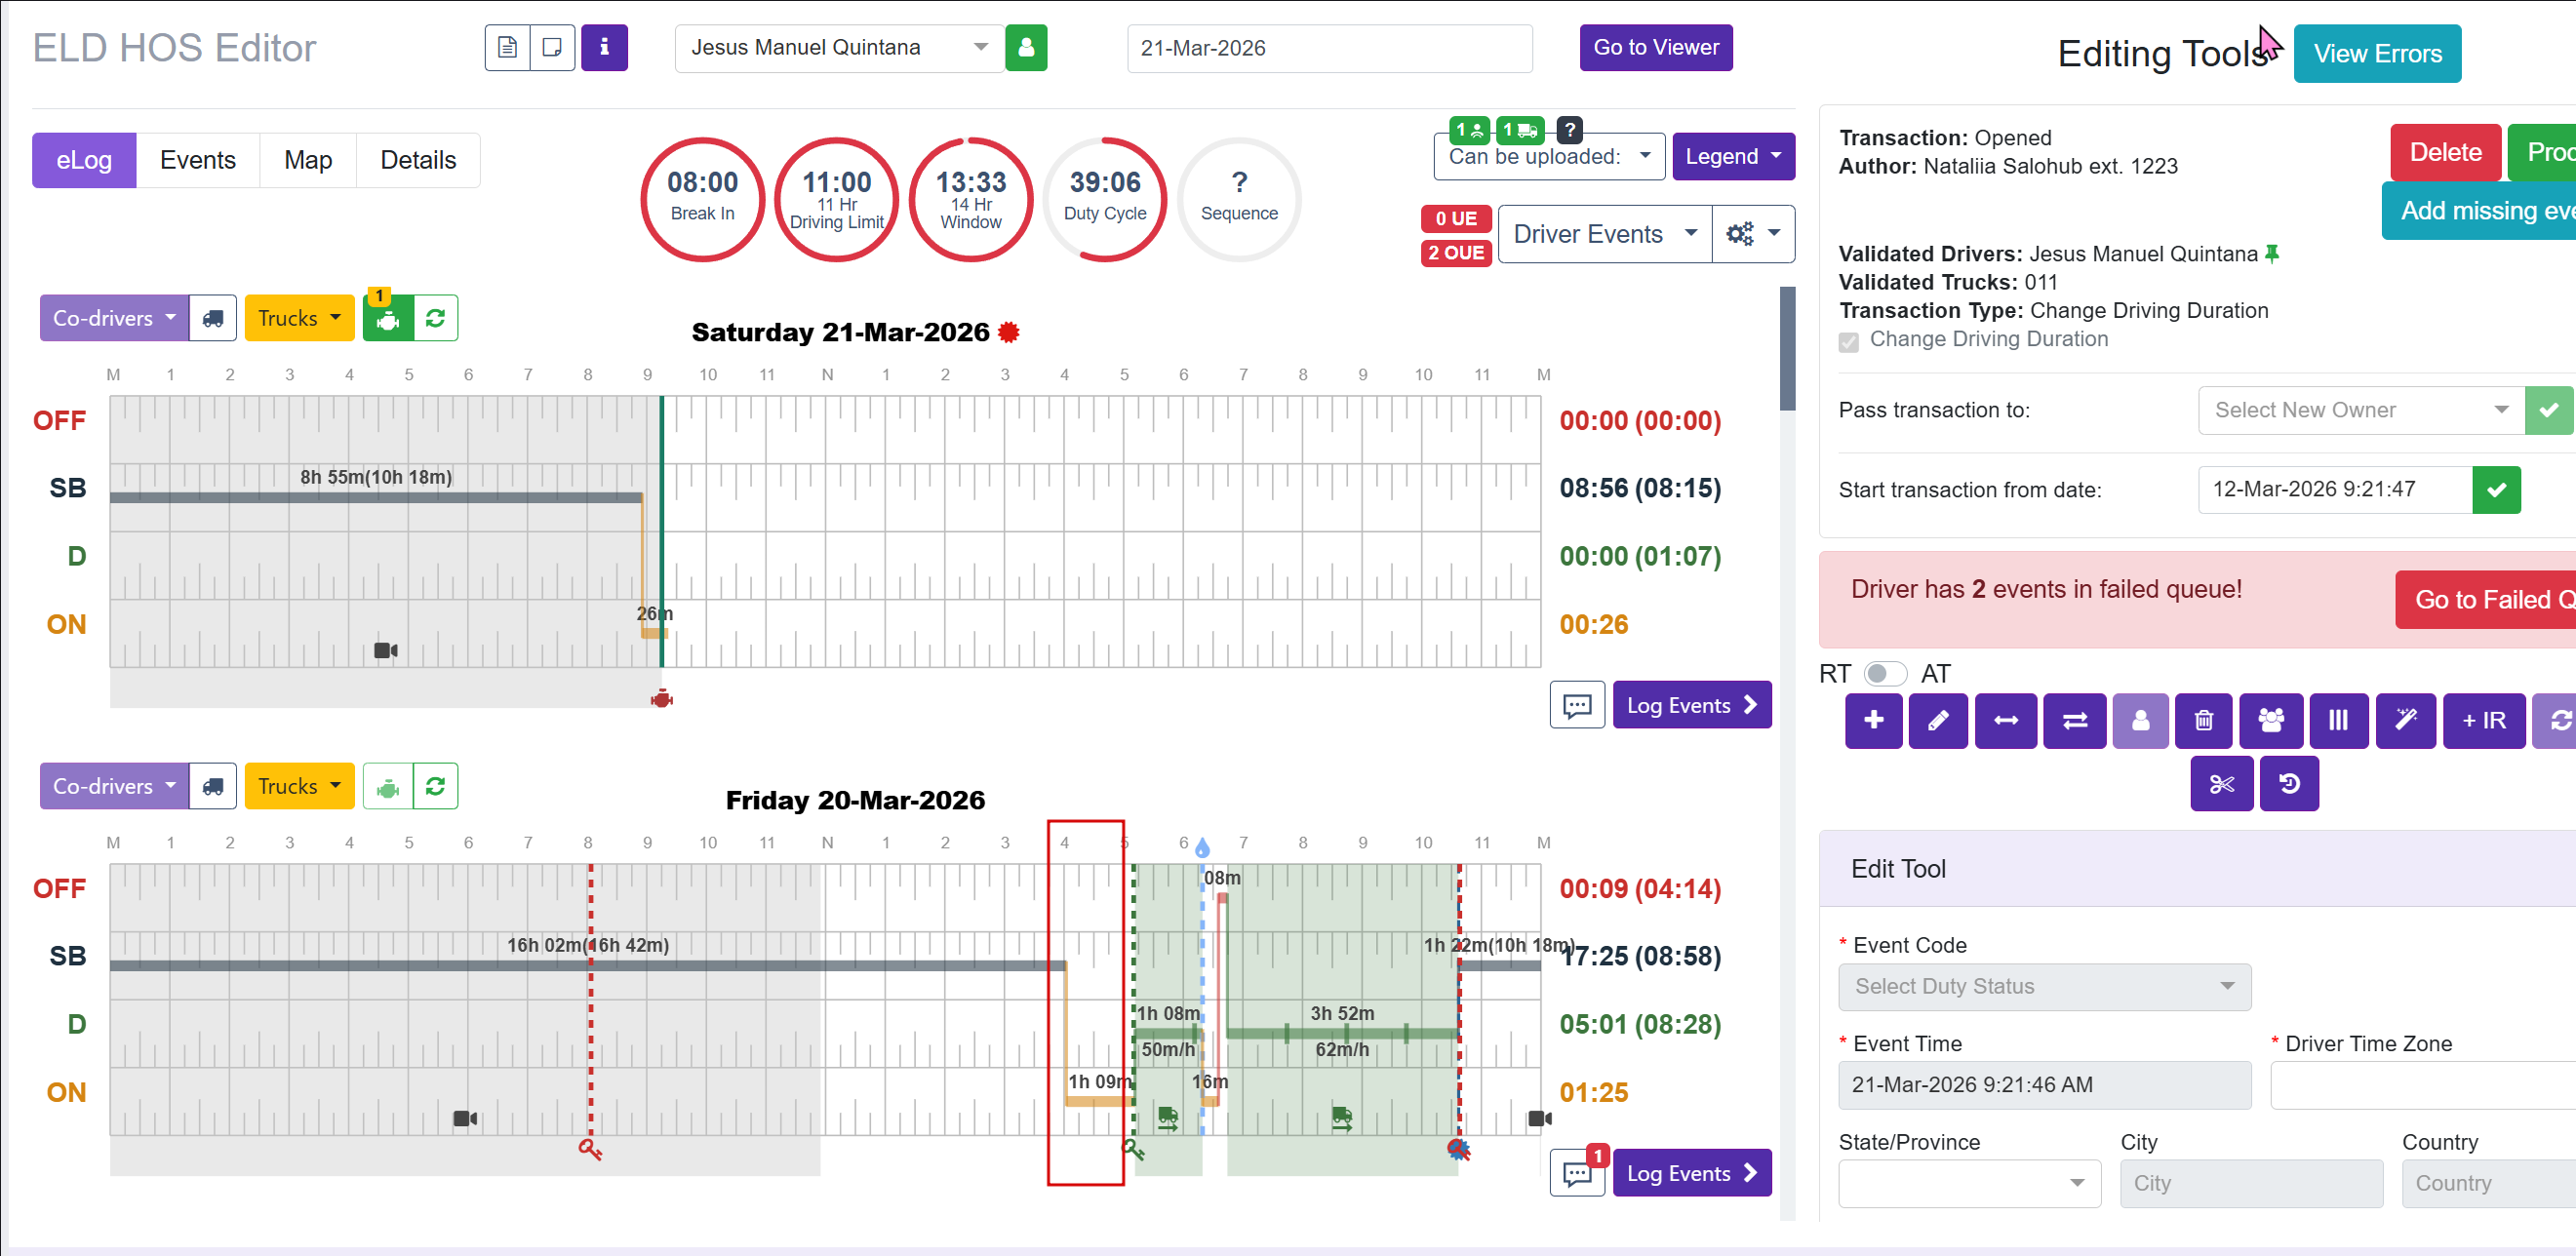Click the purple info icon button
Viewport: 2576px width, 1256px height.
coord(604,48)
